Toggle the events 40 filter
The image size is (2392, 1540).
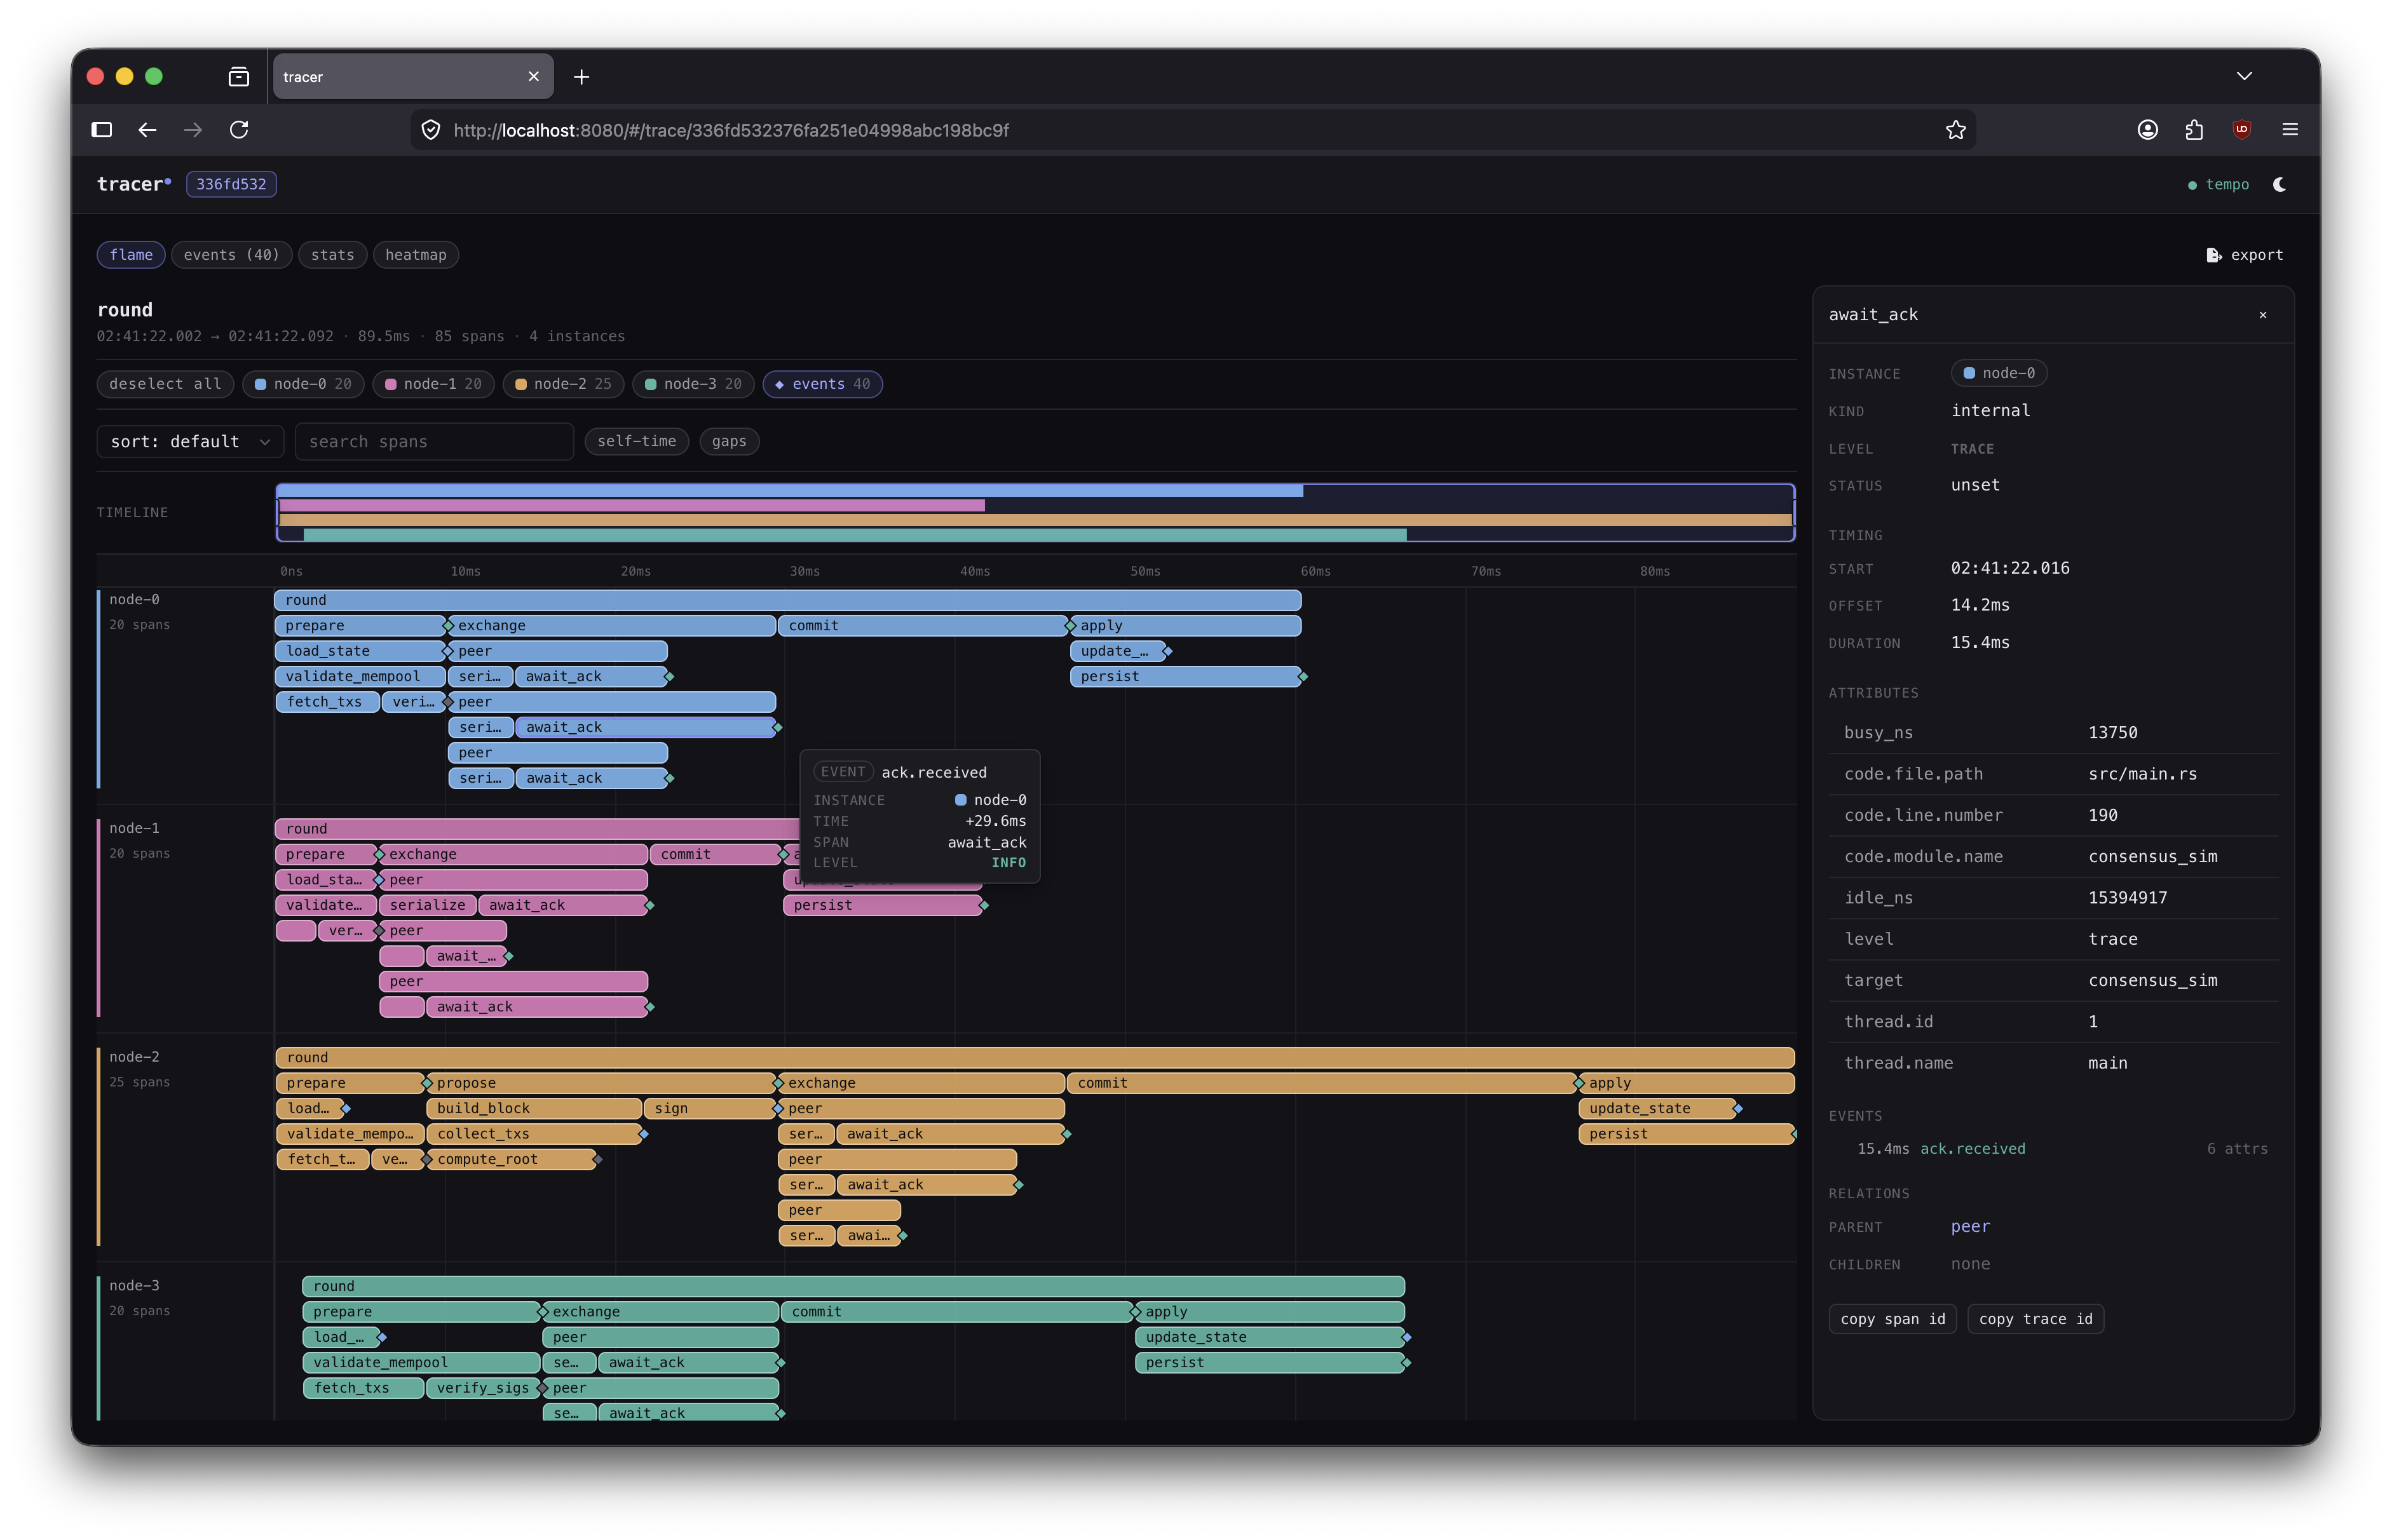(822, 384)
